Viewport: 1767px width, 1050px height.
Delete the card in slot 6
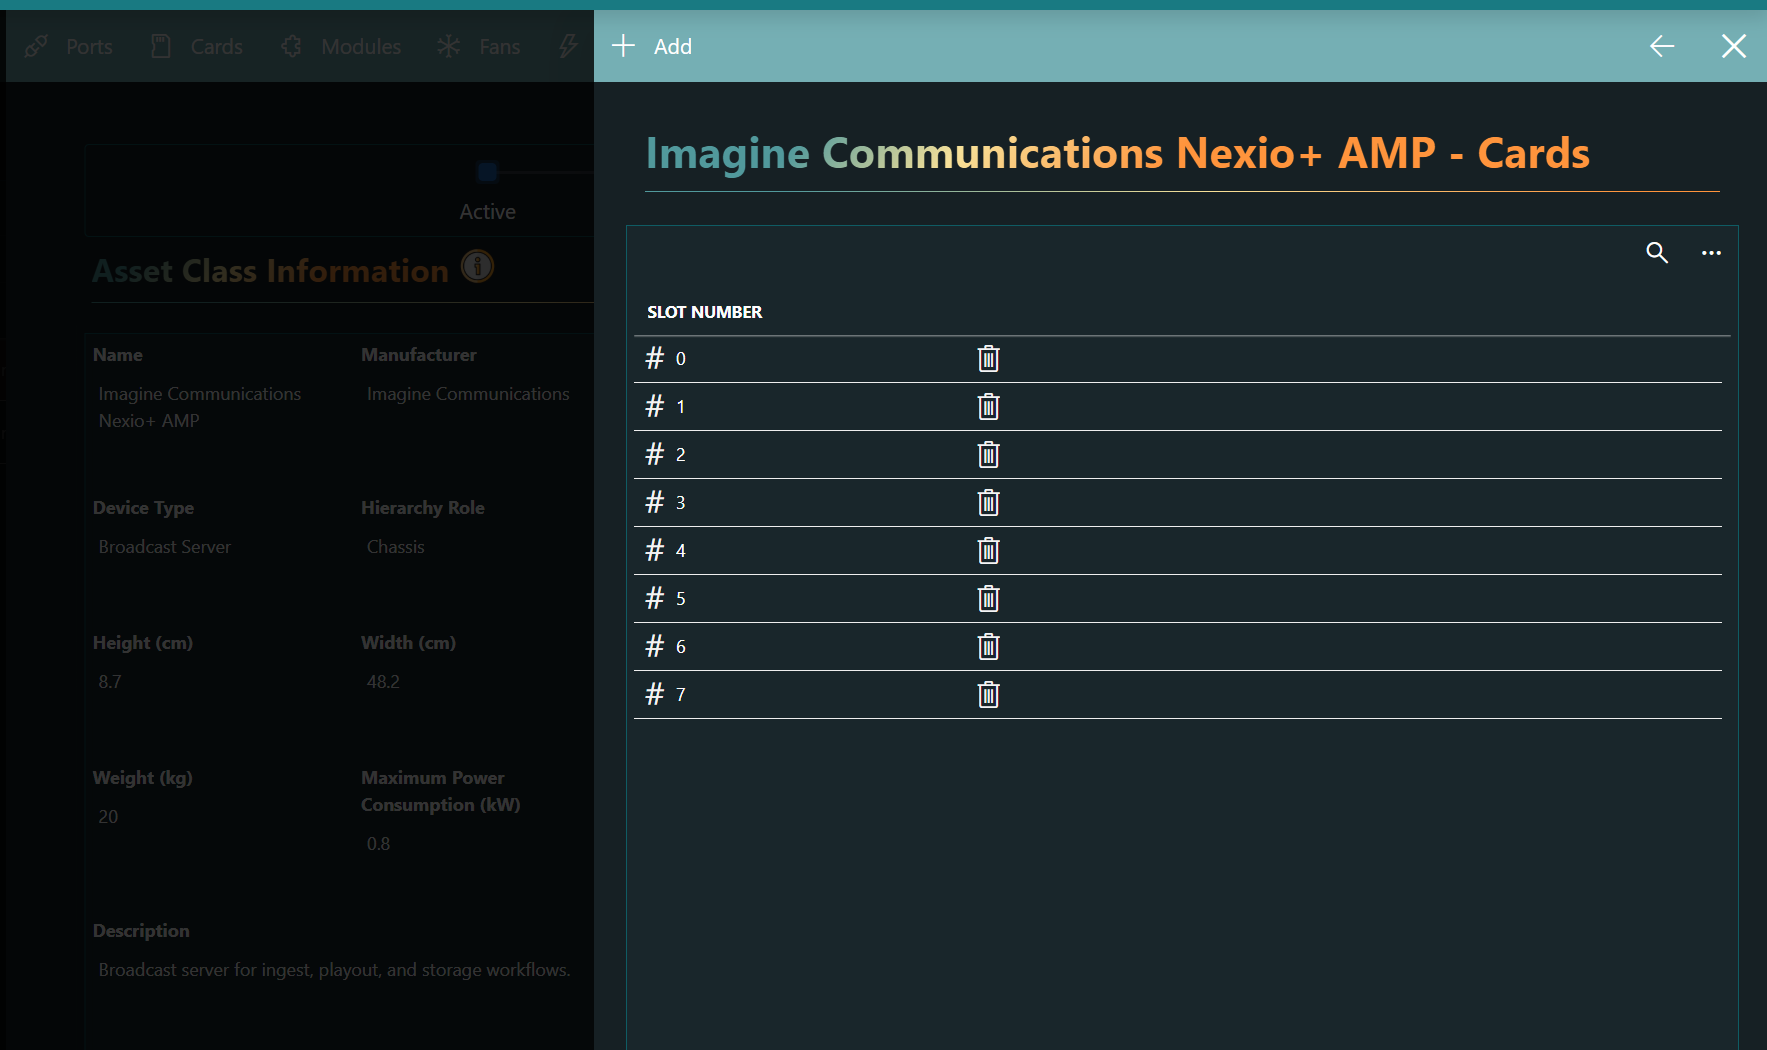pyautogui.click(x=988, y=647)
